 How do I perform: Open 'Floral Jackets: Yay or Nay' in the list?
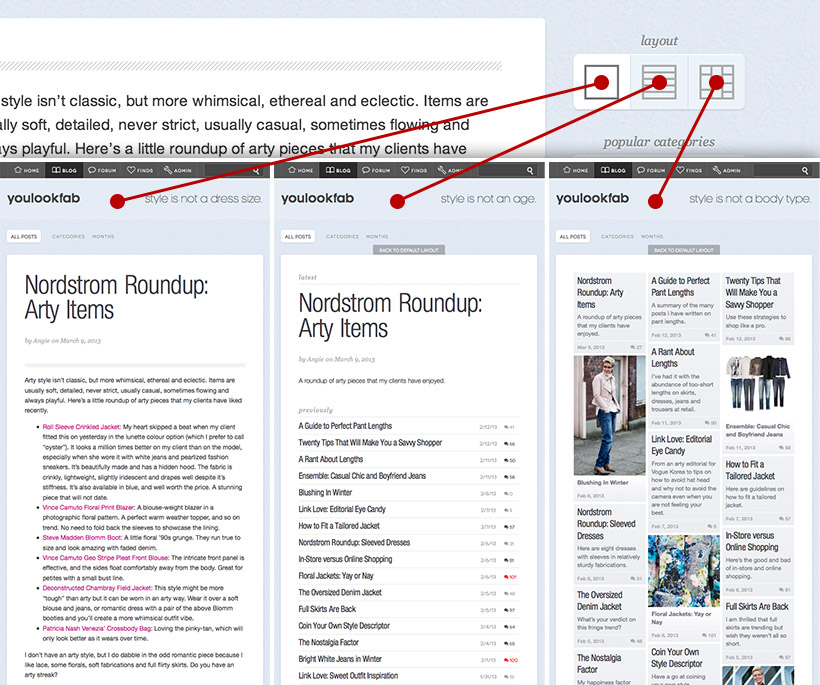click(335, 576)
